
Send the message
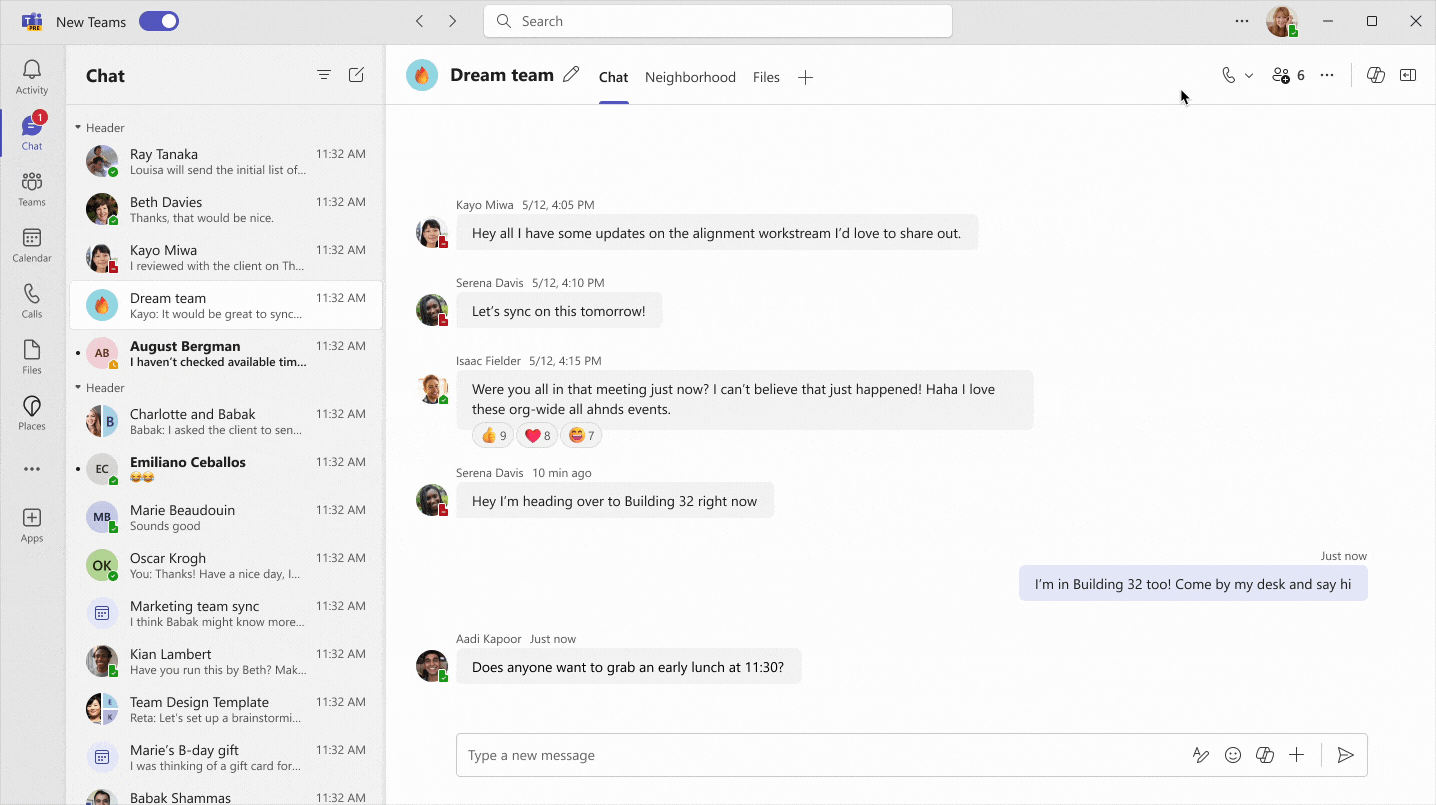(x=1346, y=755)
